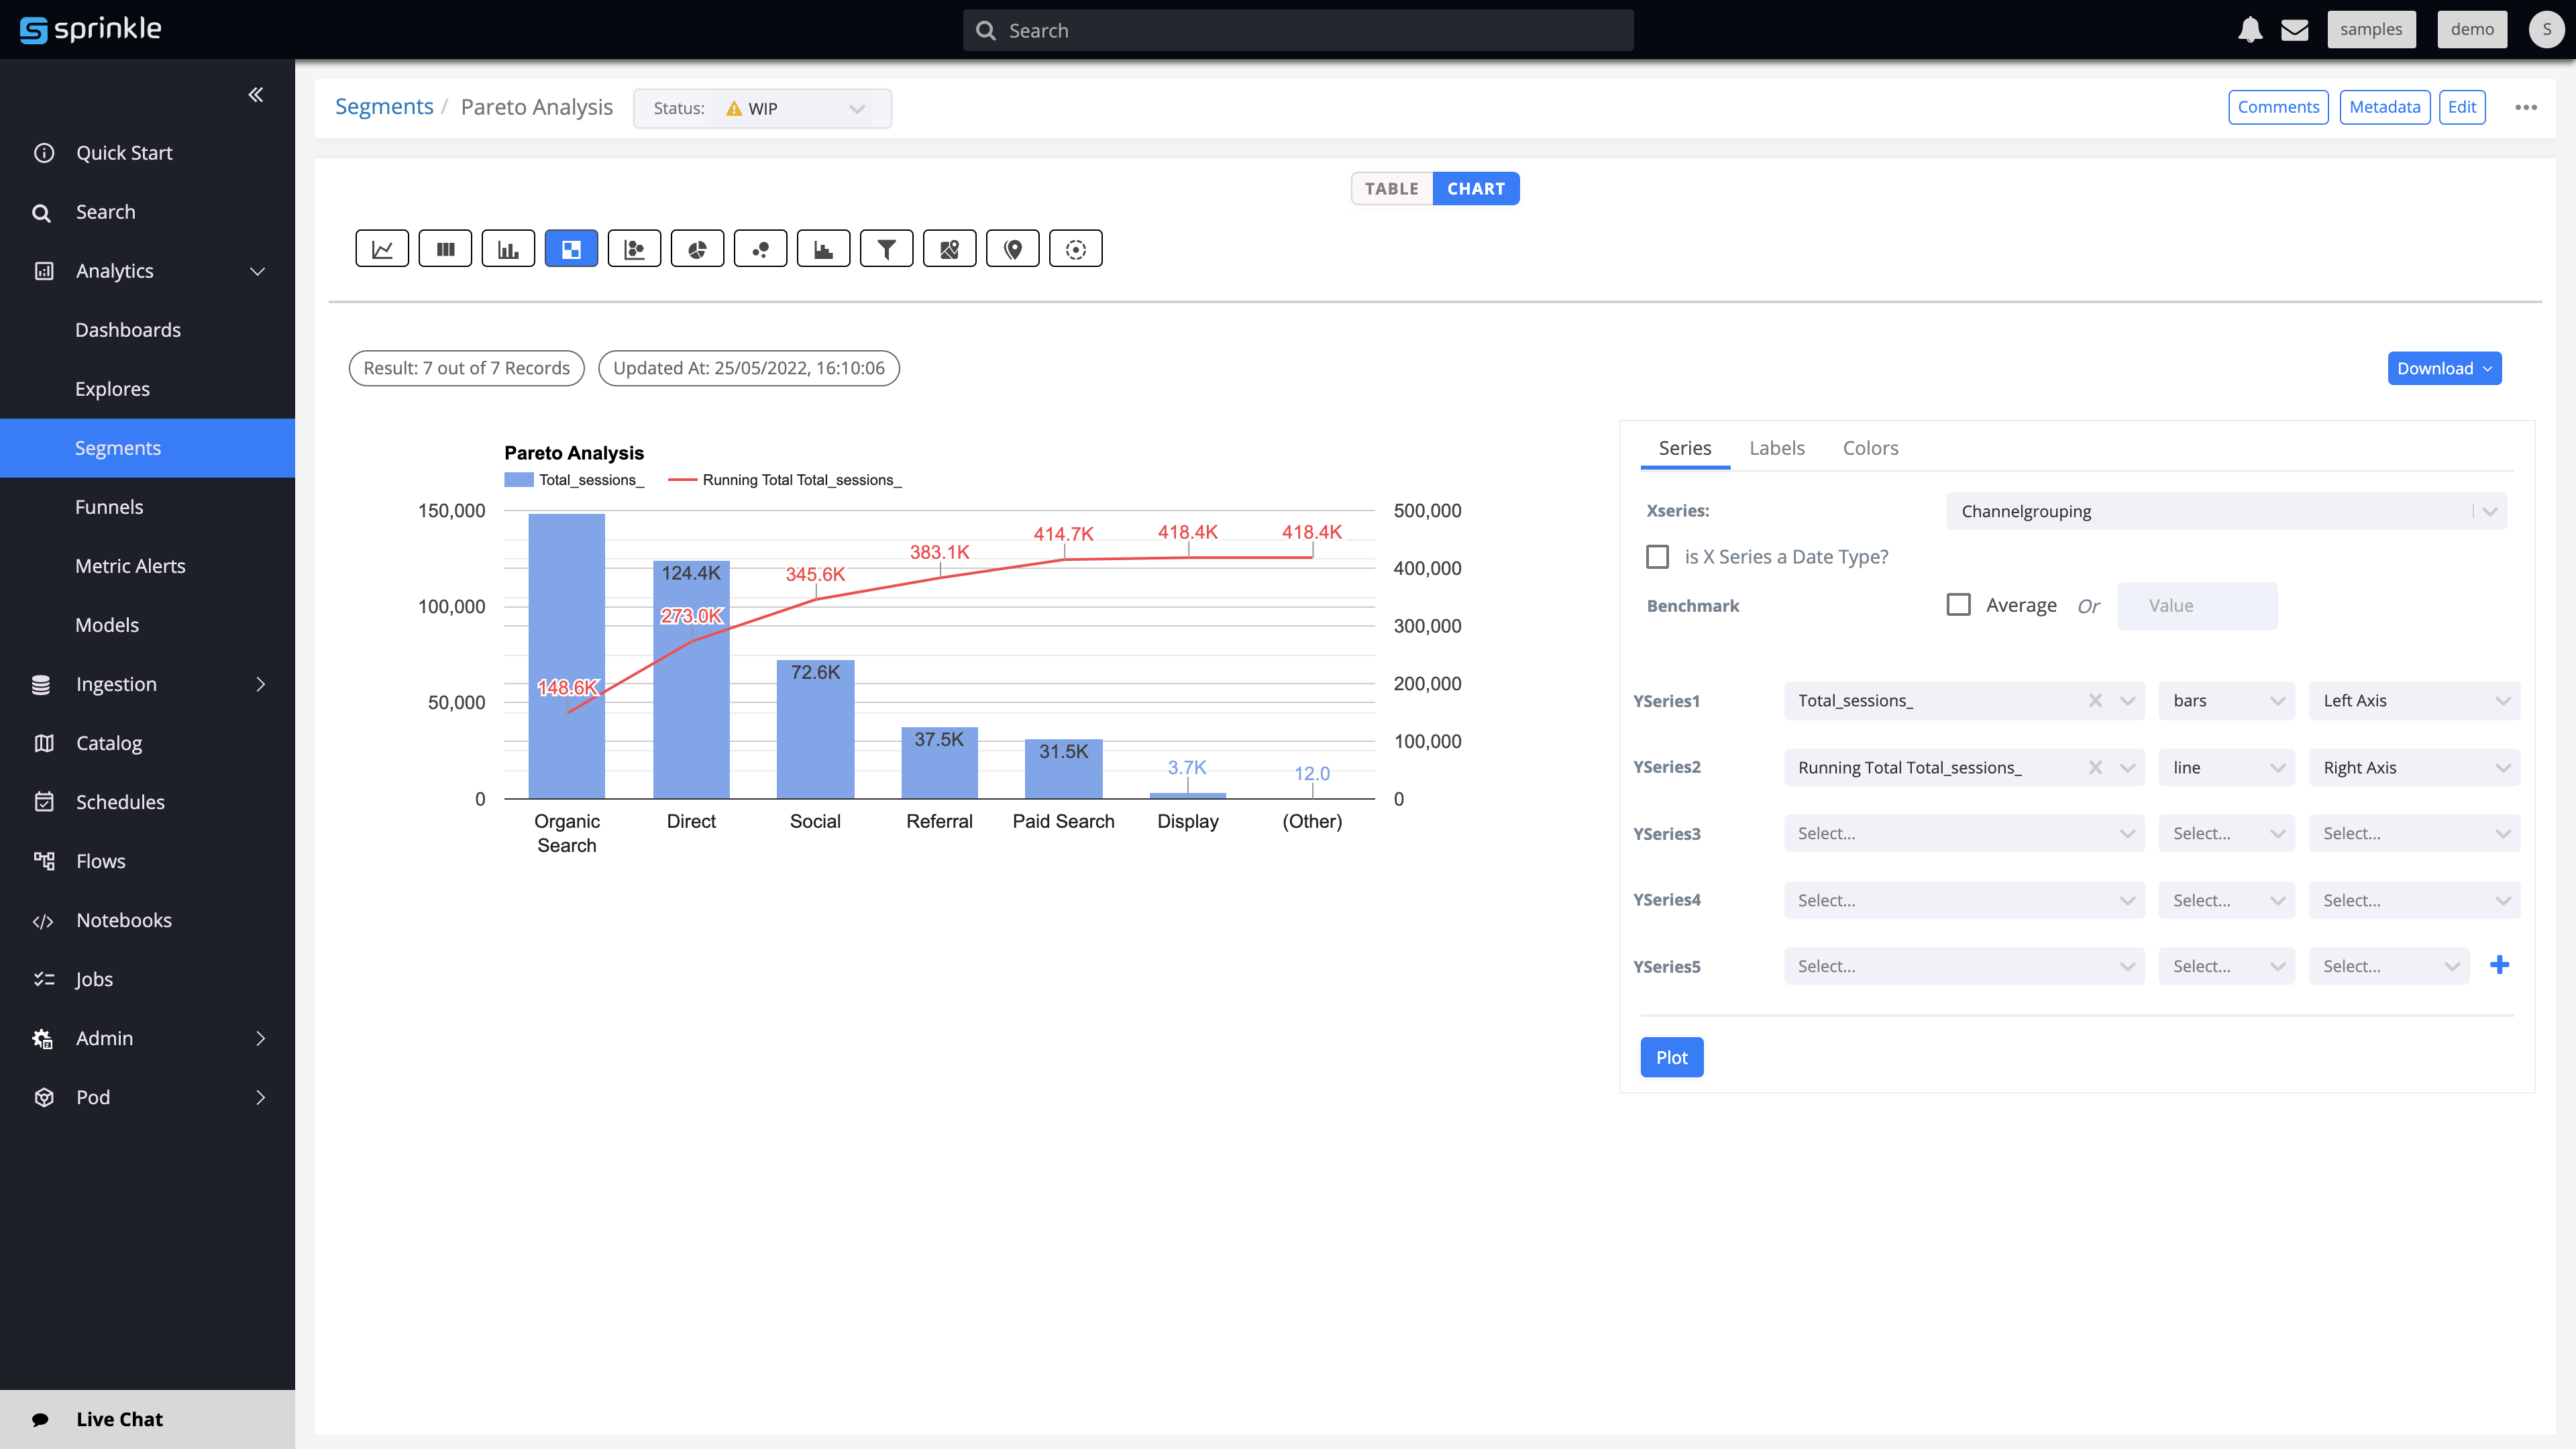Screen dimensions: 2576x1449
Task: Open the Segments breadcrumb link
Action: click(x=384, y=106)
